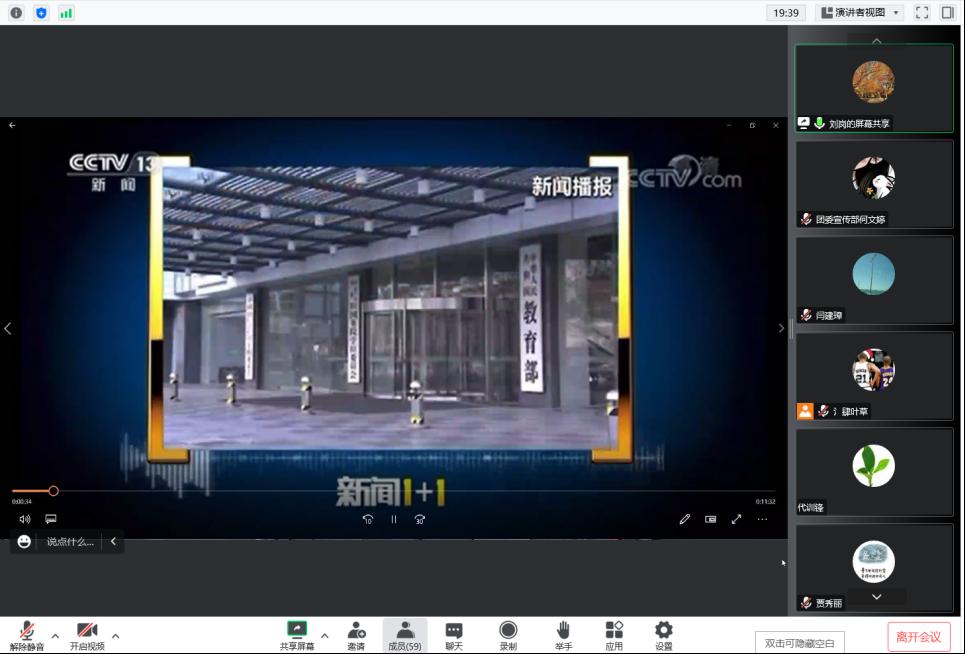Open the emoji reaction picker
The width and height of the screenshot is (965, 654).
pyautogui.click(x=24, y=541)
